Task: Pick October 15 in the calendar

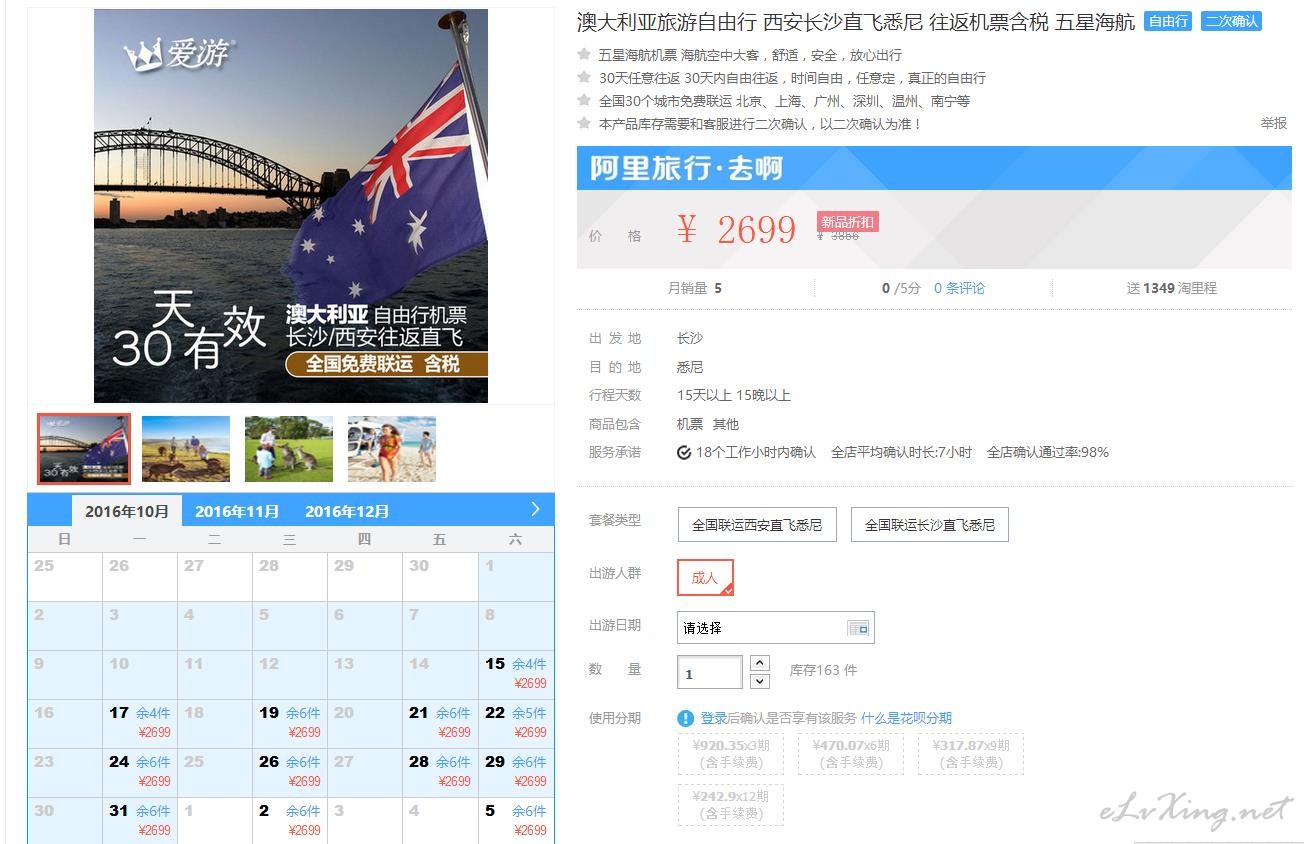Action: [516, 674]
